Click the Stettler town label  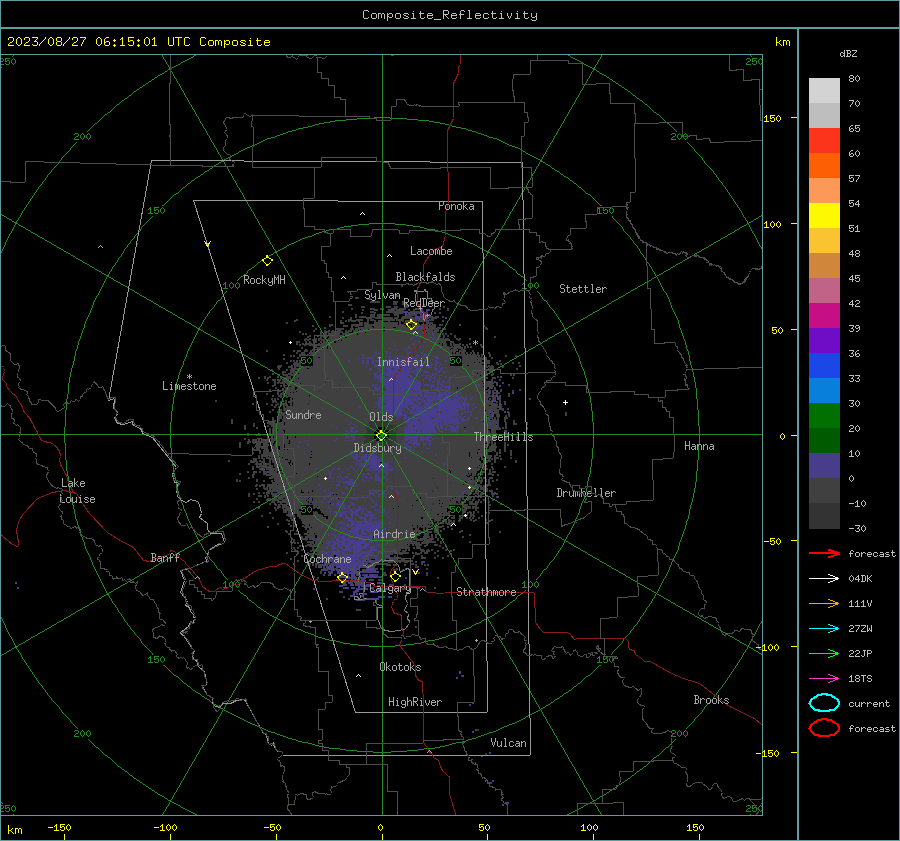pos(583,289)
